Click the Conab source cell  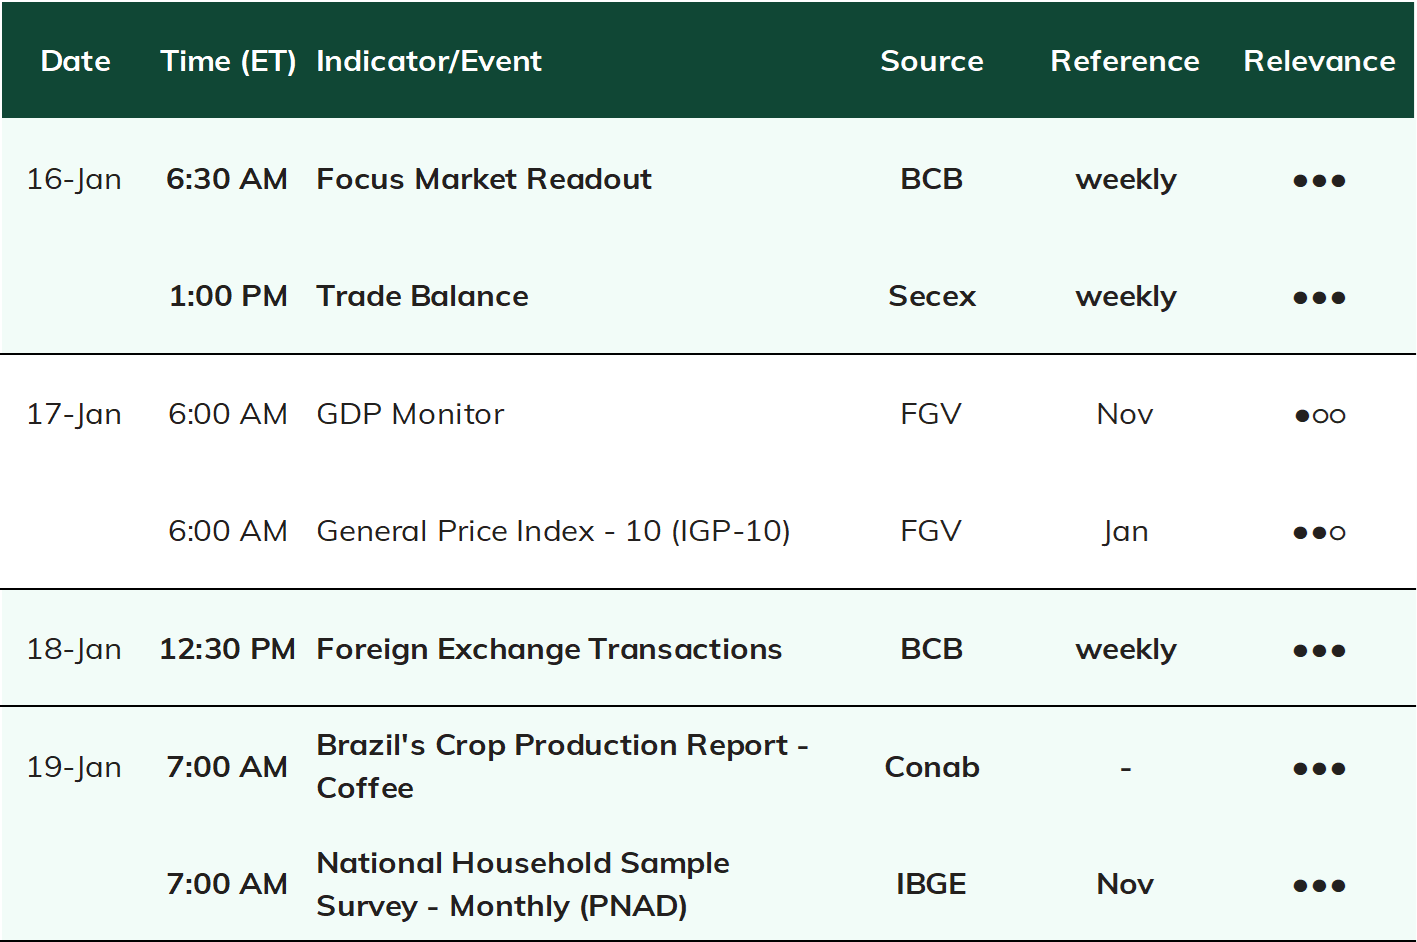(932, 767)
